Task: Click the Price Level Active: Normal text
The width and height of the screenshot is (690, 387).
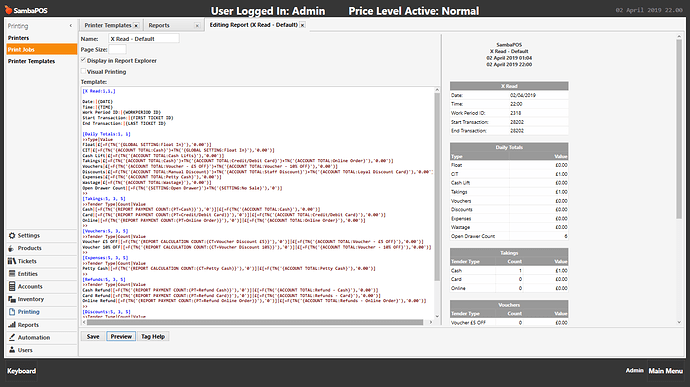Action: tap(414, 11)
